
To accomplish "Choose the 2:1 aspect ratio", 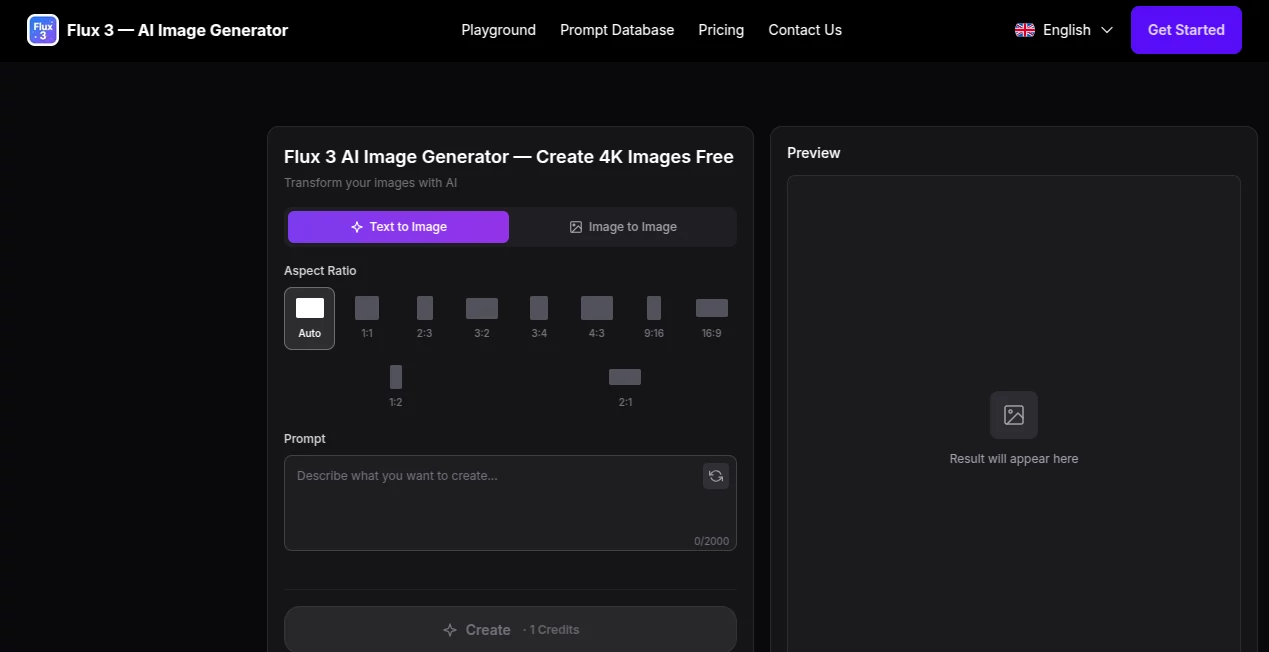I will point(625,387).
